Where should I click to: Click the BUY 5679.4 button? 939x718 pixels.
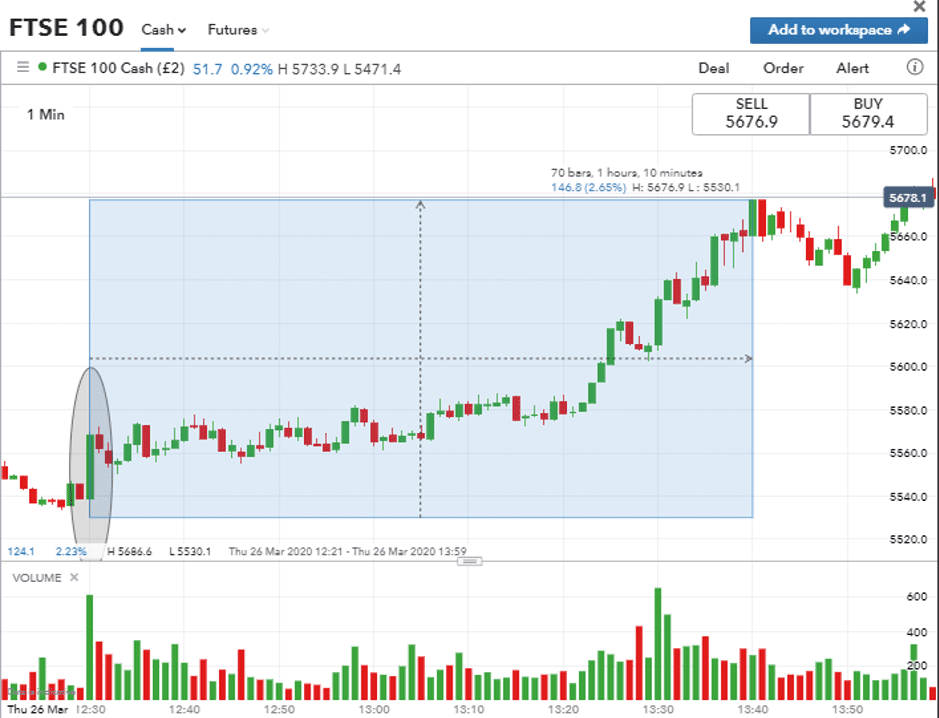click(x=868, y=114)
